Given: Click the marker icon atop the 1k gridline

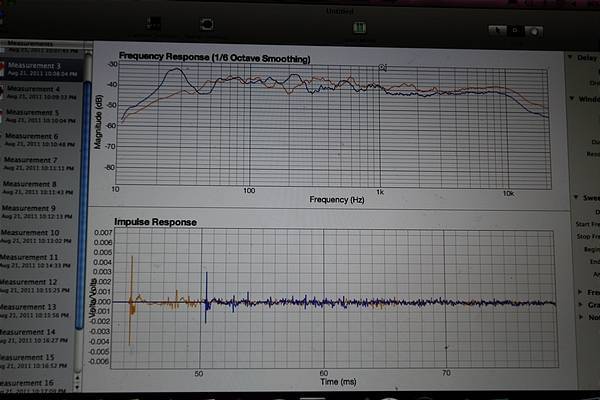Looking at the screenshot, I should point(382,68).
